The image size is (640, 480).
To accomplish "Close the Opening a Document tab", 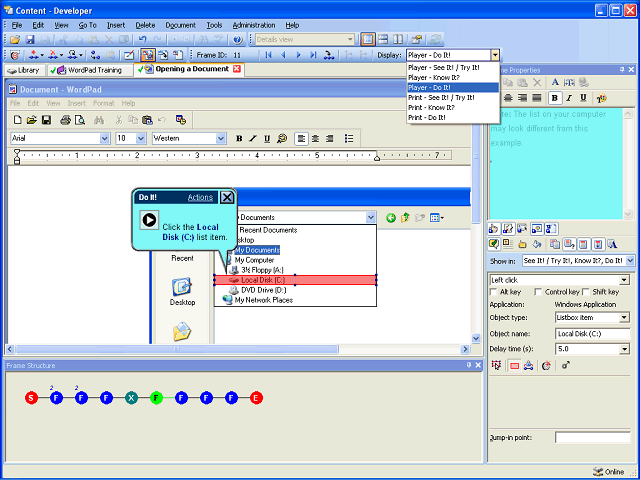I will pos(237,69).
